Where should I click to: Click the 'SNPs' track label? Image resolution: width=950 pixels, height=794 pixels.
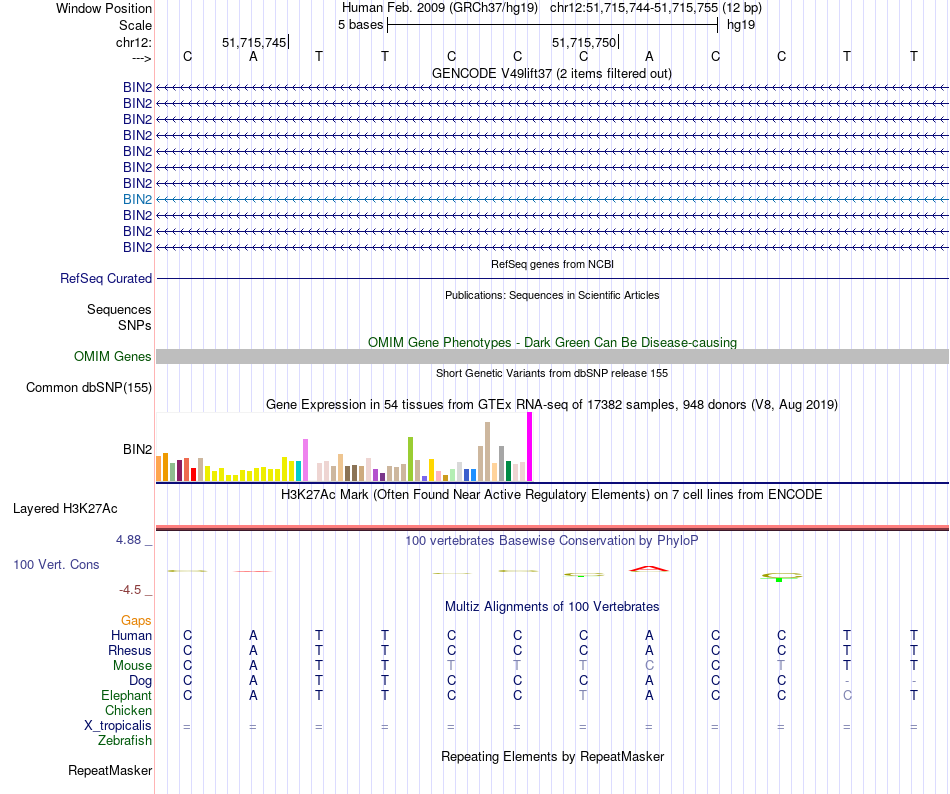click(x=135, y=325)
